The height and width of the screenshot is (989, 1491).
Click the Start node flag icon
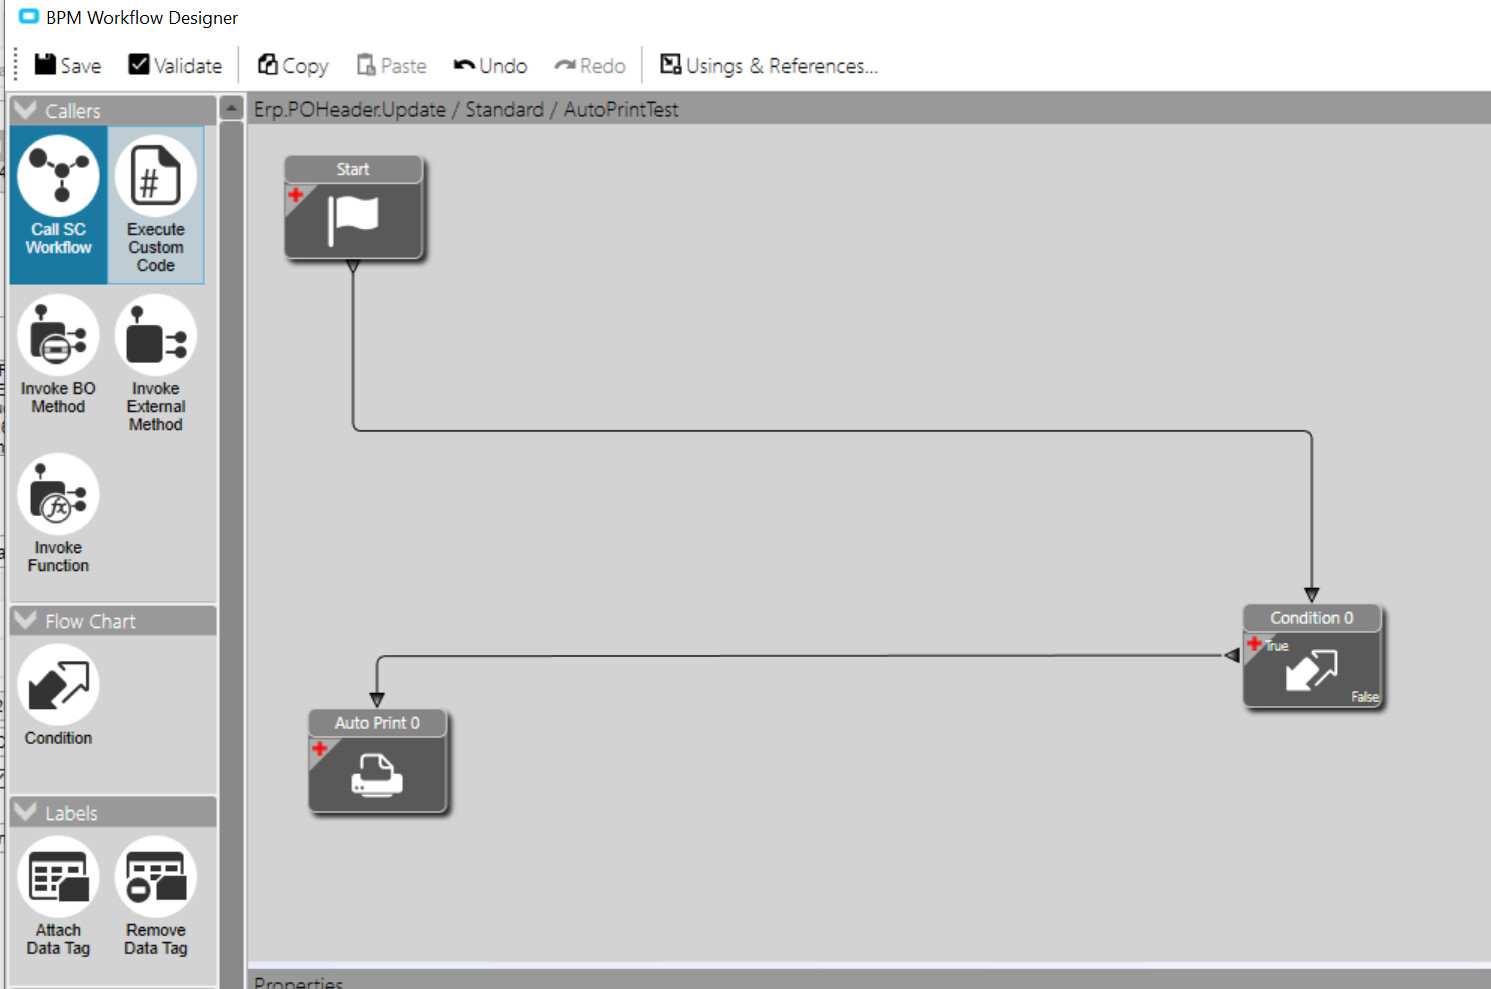[353, 220]
